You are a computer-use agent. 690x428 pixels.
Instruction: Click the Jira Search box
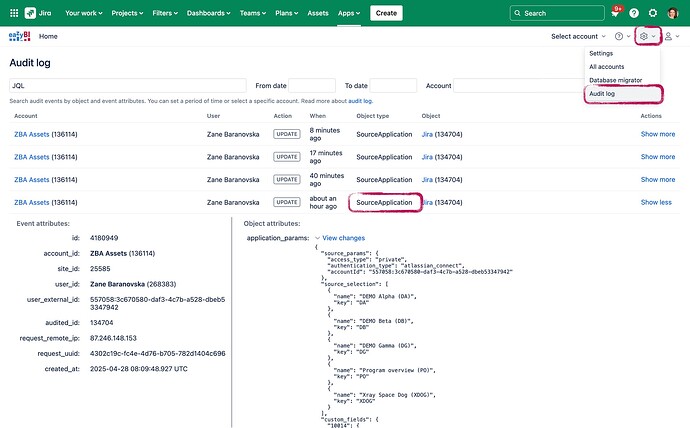click(x=557, y=13)
